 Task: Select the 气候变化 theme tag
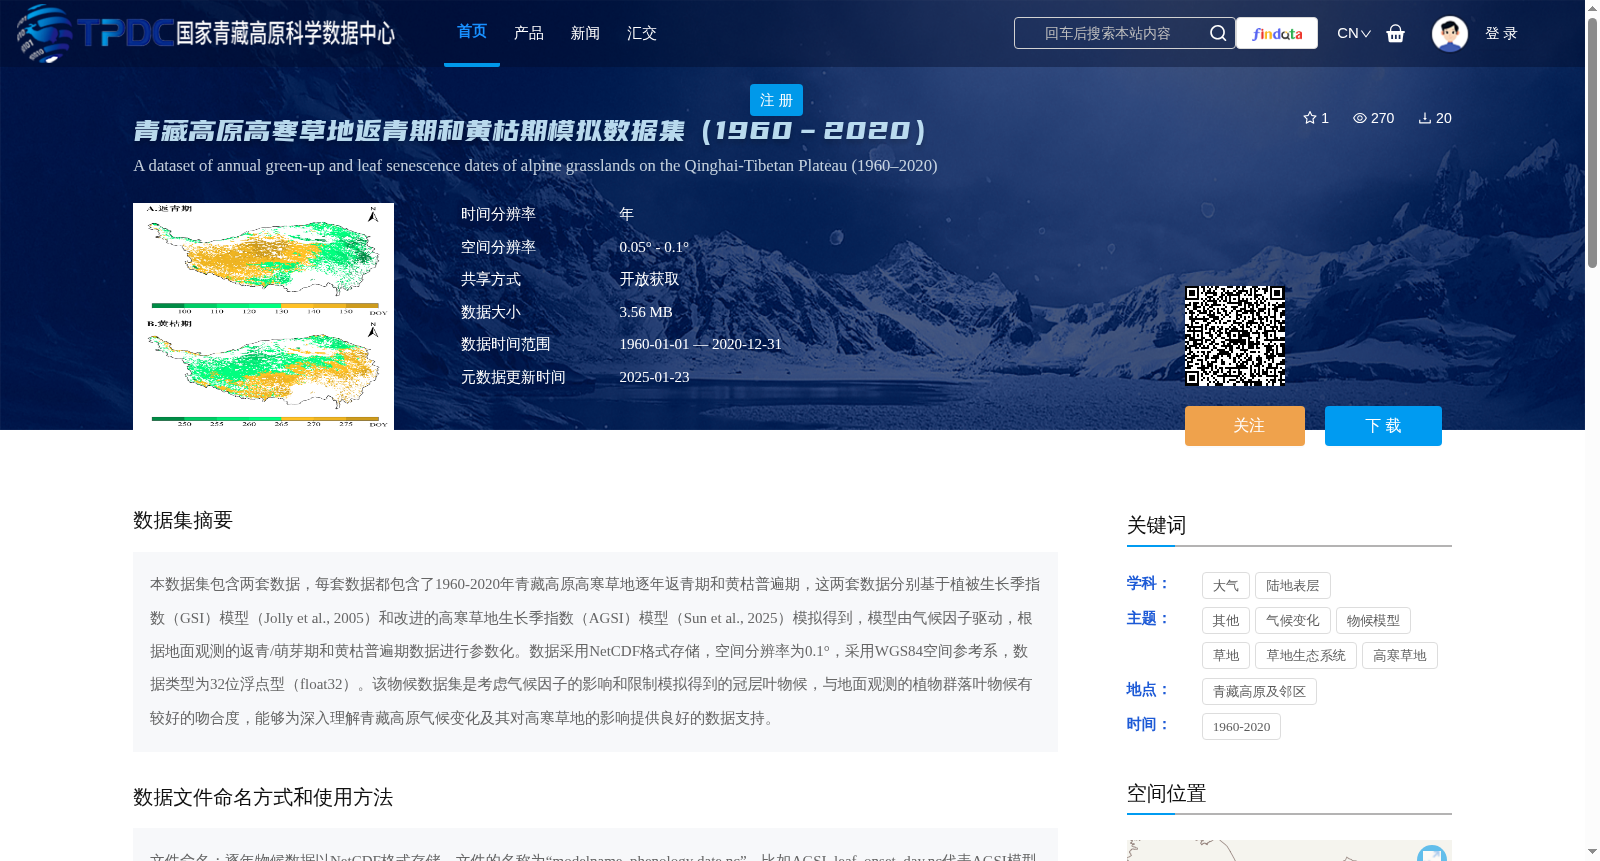pyautogui.click(x=1293, y=621)
